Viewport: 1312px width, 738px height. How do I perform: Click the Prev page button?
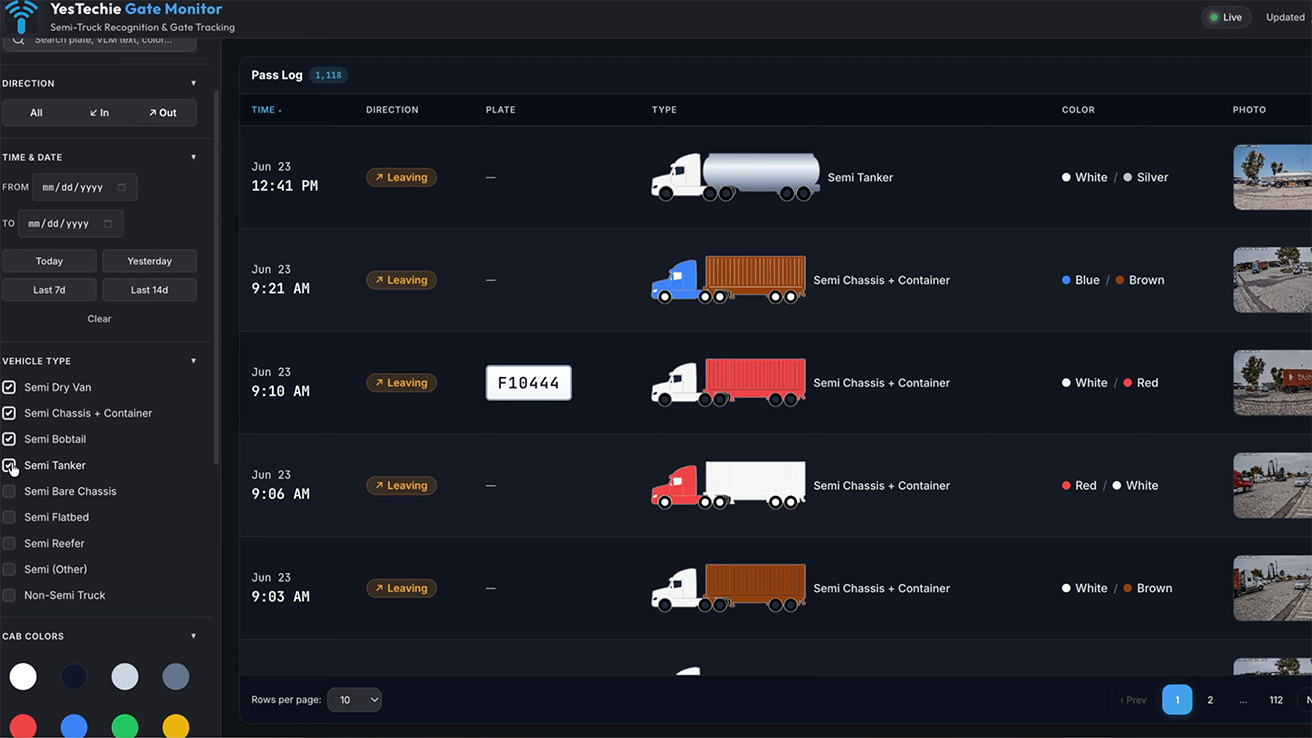1133,700
